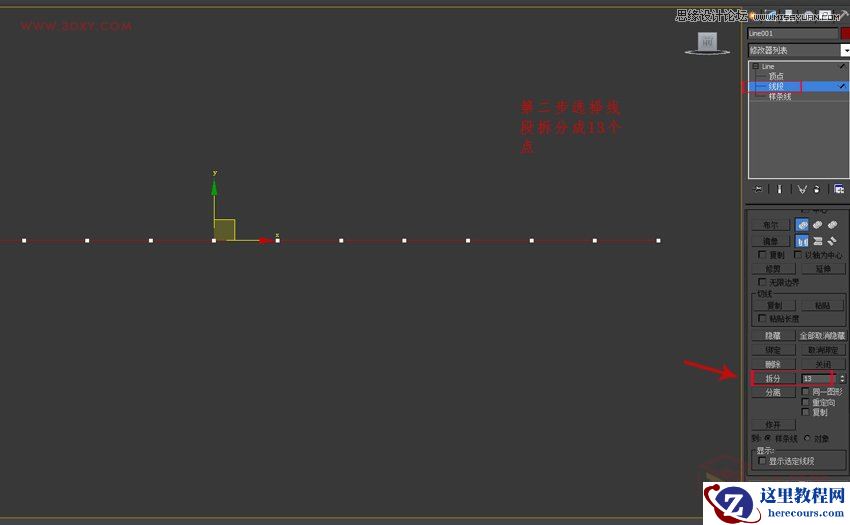Open configure modifier sets icon
This screenshot has width=850, height=525.
click(x=839, y=189)
